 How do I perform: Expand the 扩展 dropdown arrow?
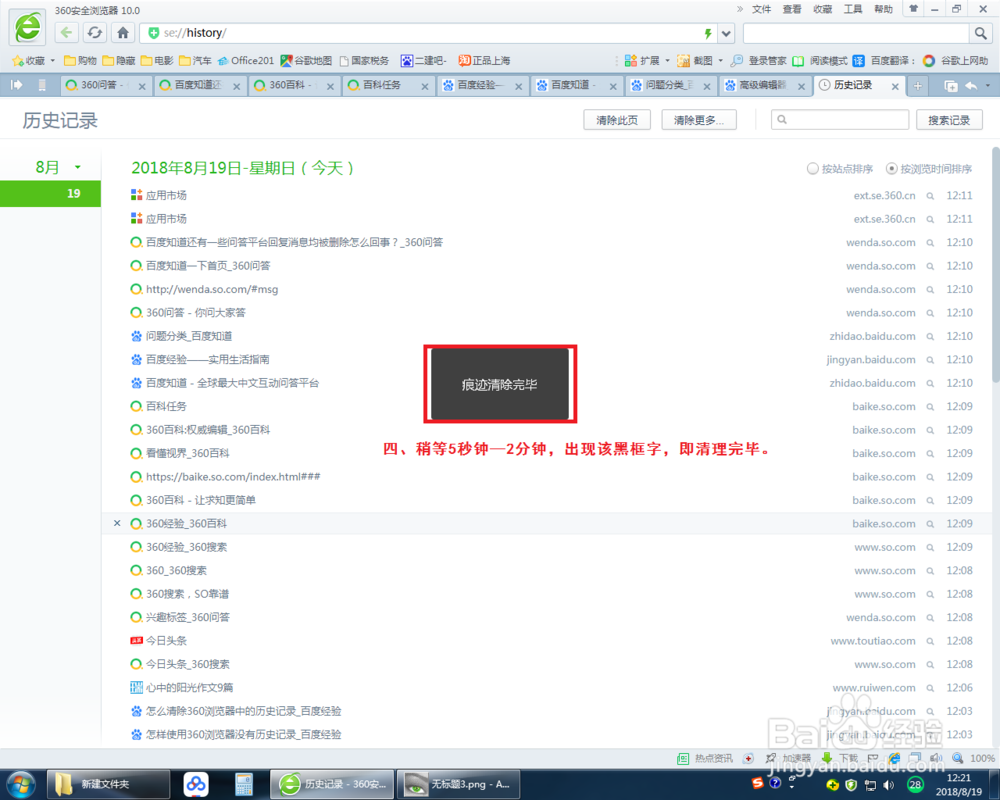click(x=667, y=61)
